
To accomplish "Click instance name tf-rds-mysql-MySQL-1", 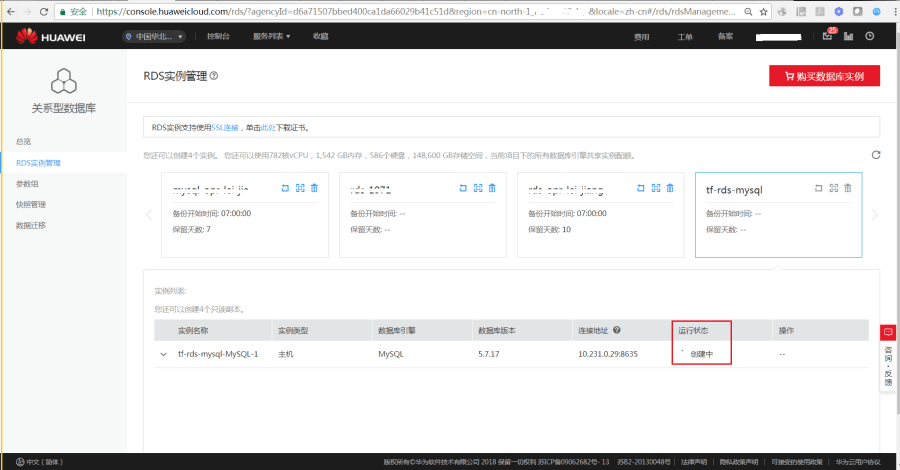I will tap(218, 354).
